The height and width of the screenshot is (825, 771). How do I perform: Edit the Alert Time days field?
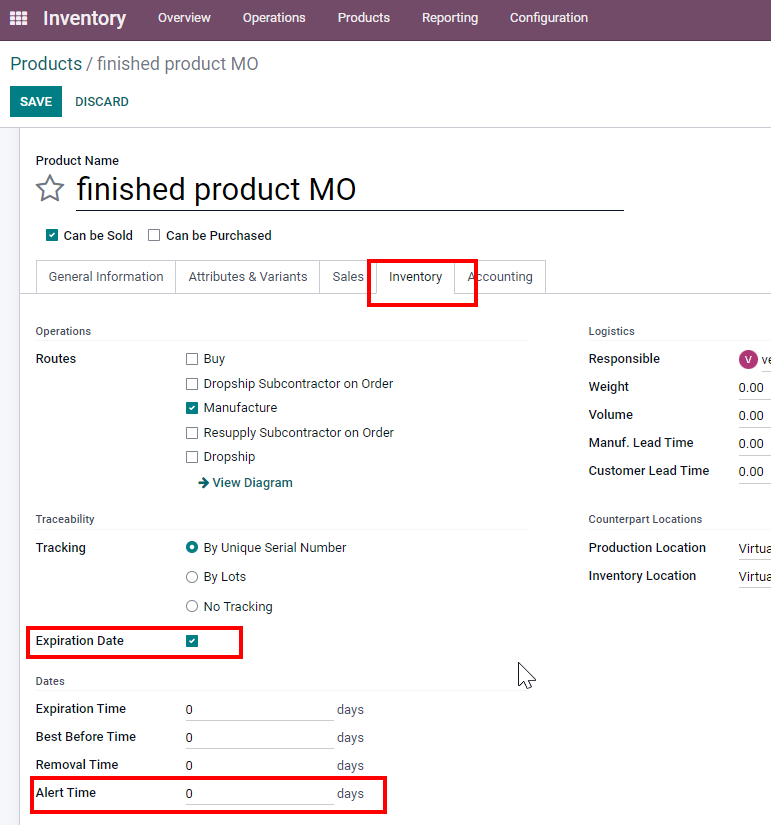259,793
